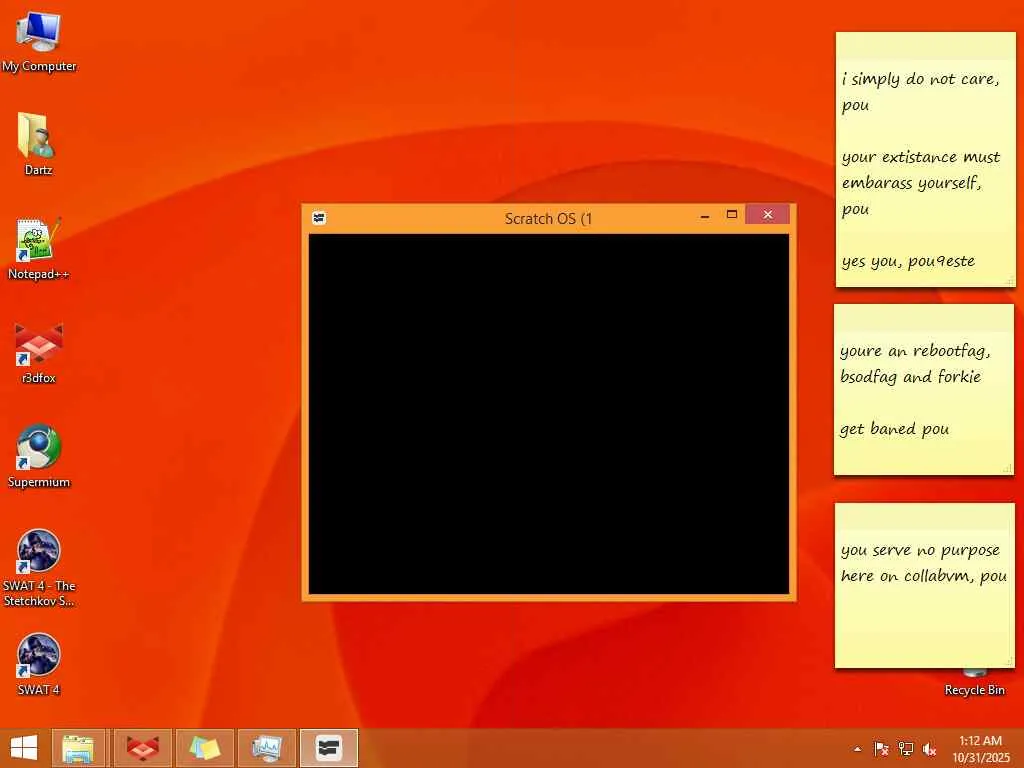The height and width of the screenshot is (768, 1024).
Task: Select the Notepad++ desktop shortcut
Action: pyautogui.click(x=38, y=249)
